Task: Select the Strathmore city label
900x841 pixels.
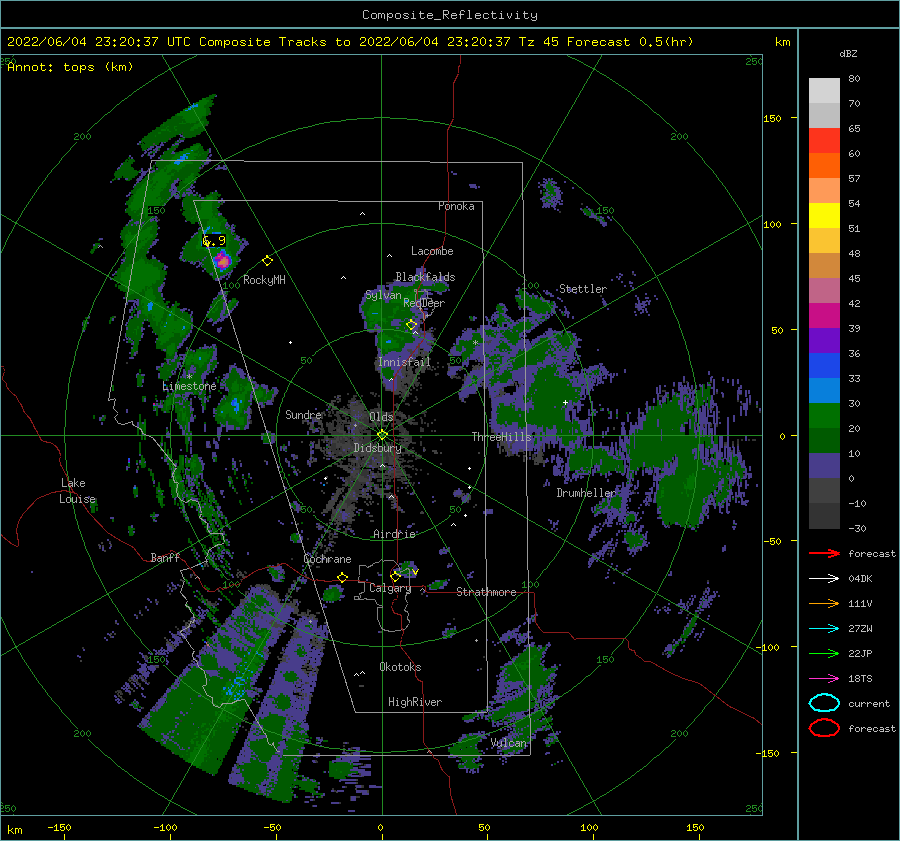Action: (486, 592)
